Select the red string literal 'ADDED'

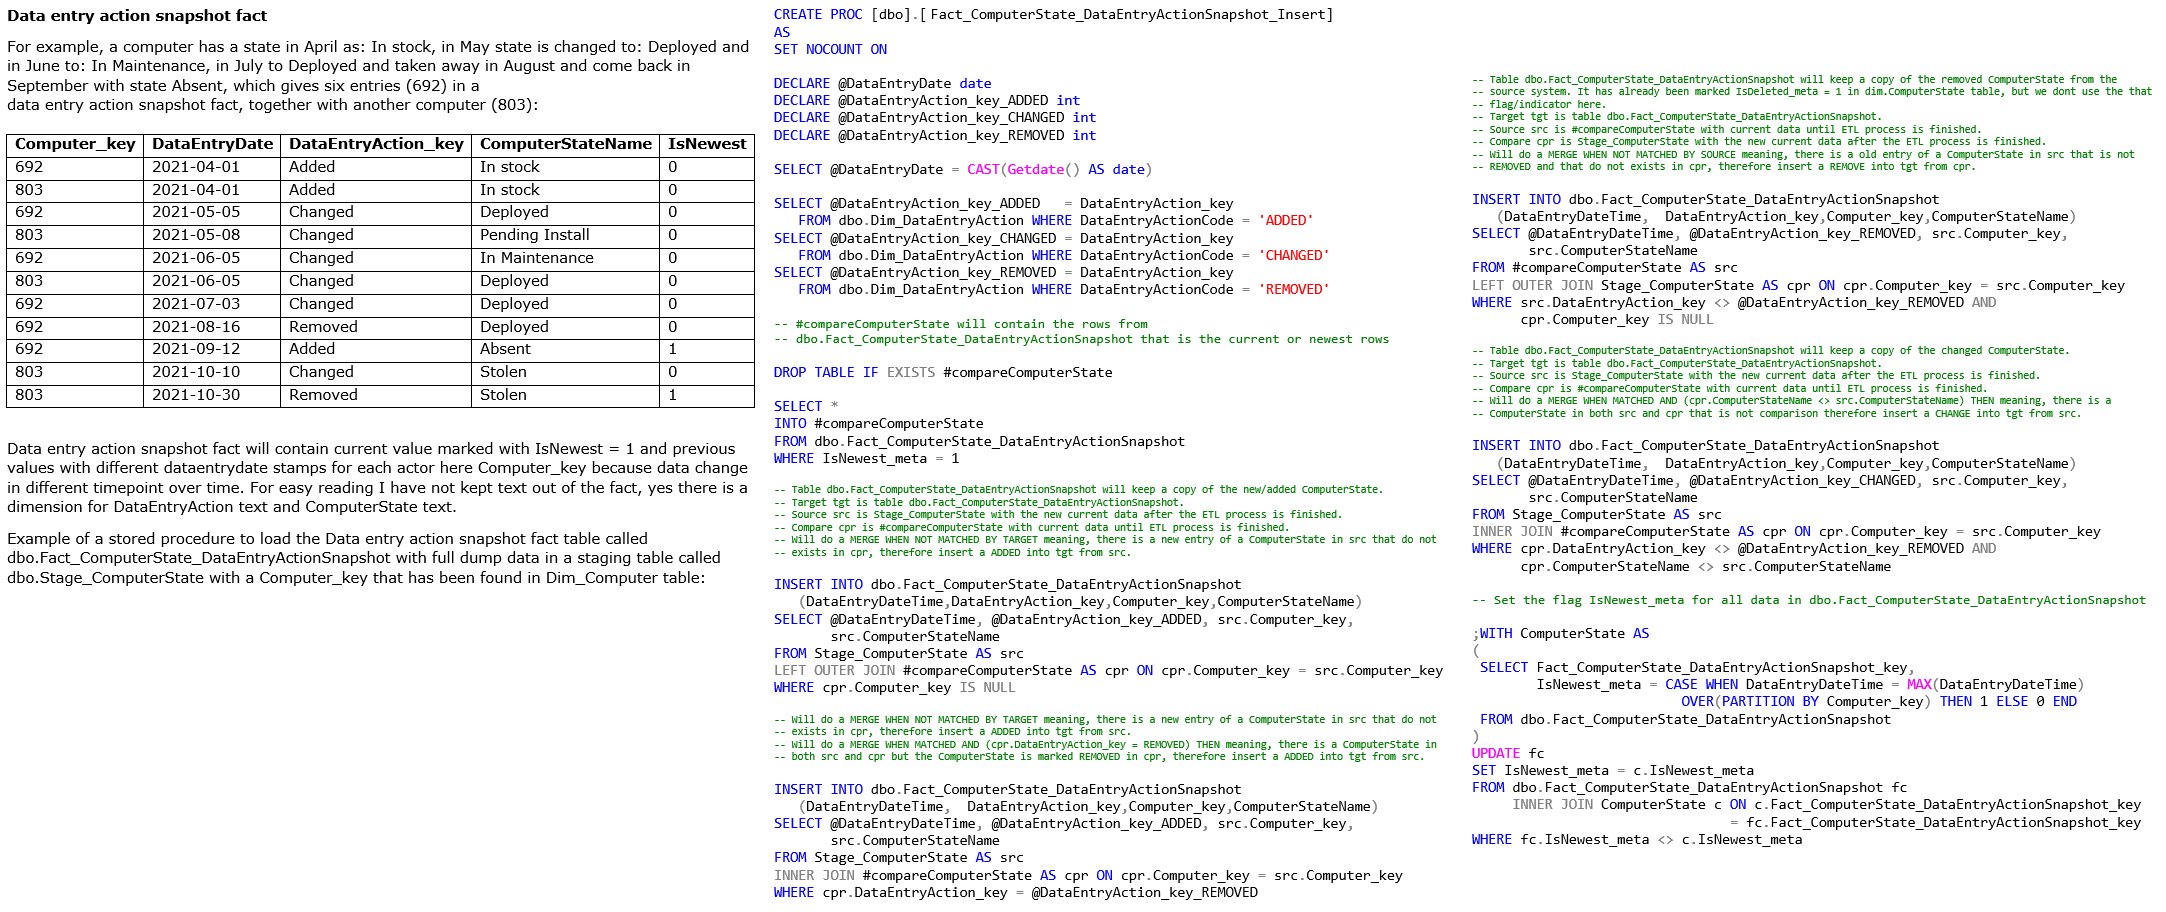point(1286,221)
